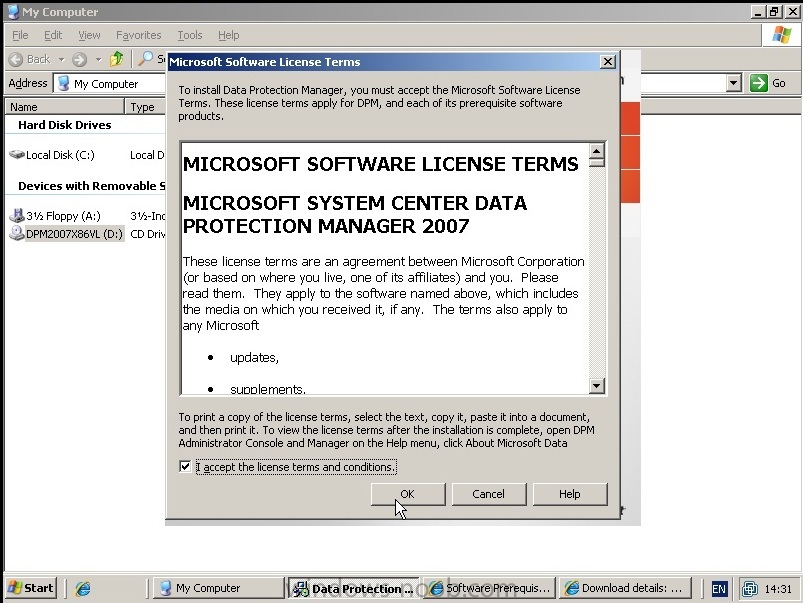Click the license heading MICROSOFT SOFTWARE LICENSE TERMS
This screenshot has height=603, width=803.
click(381, 164)
